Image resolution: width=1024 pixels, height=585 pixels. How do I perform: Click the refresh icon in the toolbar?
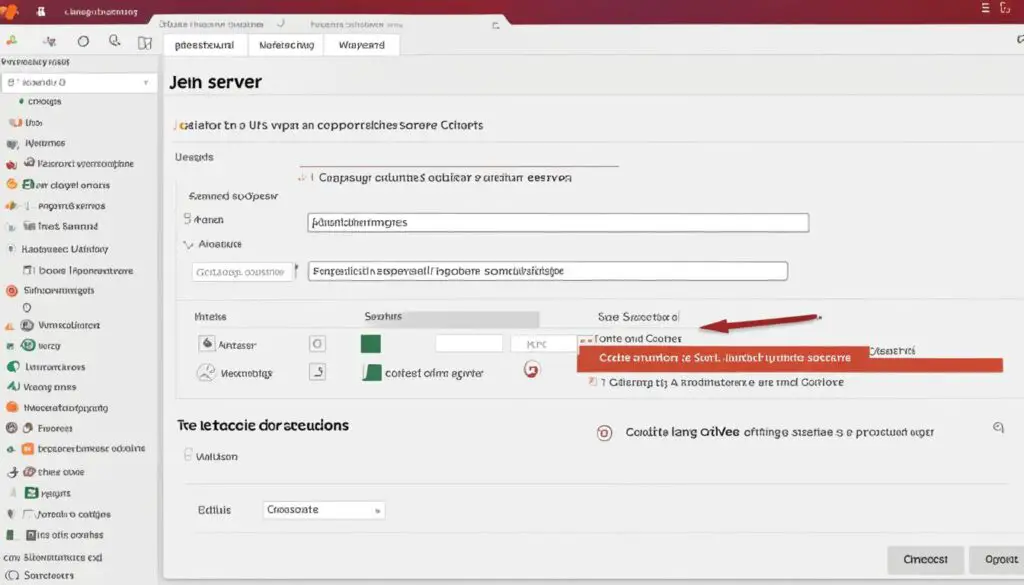(82, 41)
